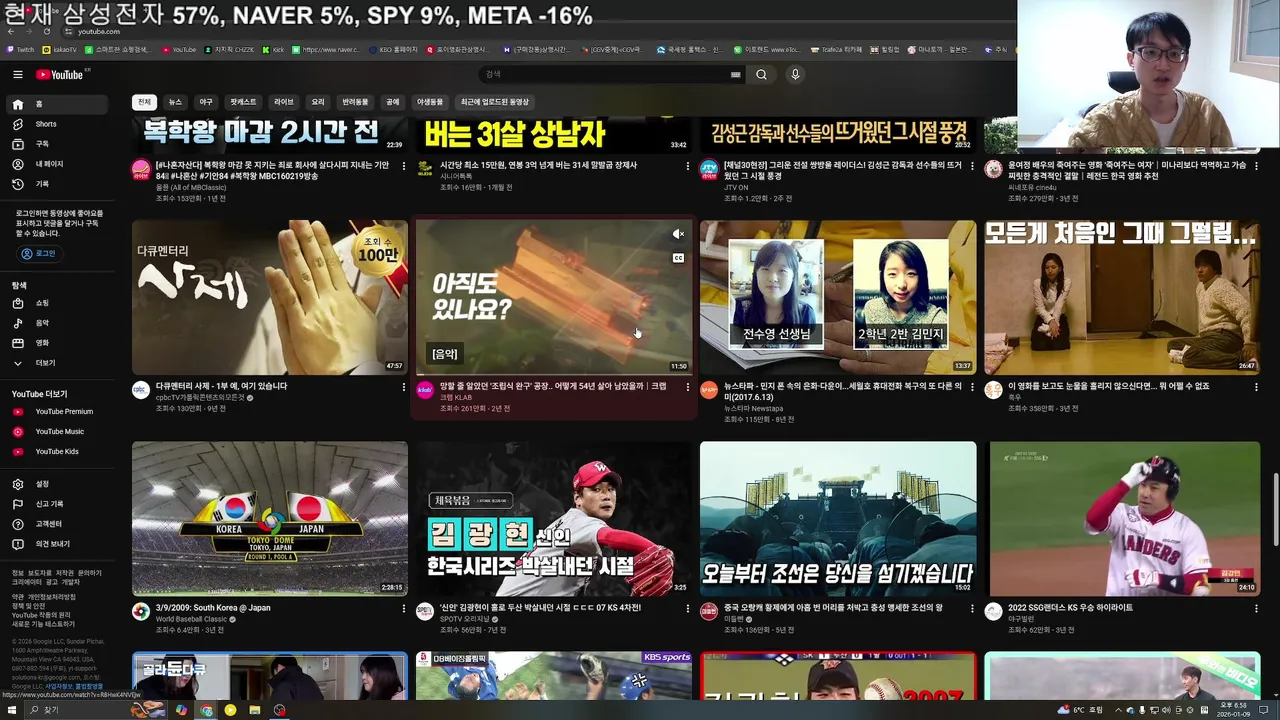Image resolution: width=1280 pixels, height=720 pixels.
Task: Select the 공예 filter chip
Action: 392,102
